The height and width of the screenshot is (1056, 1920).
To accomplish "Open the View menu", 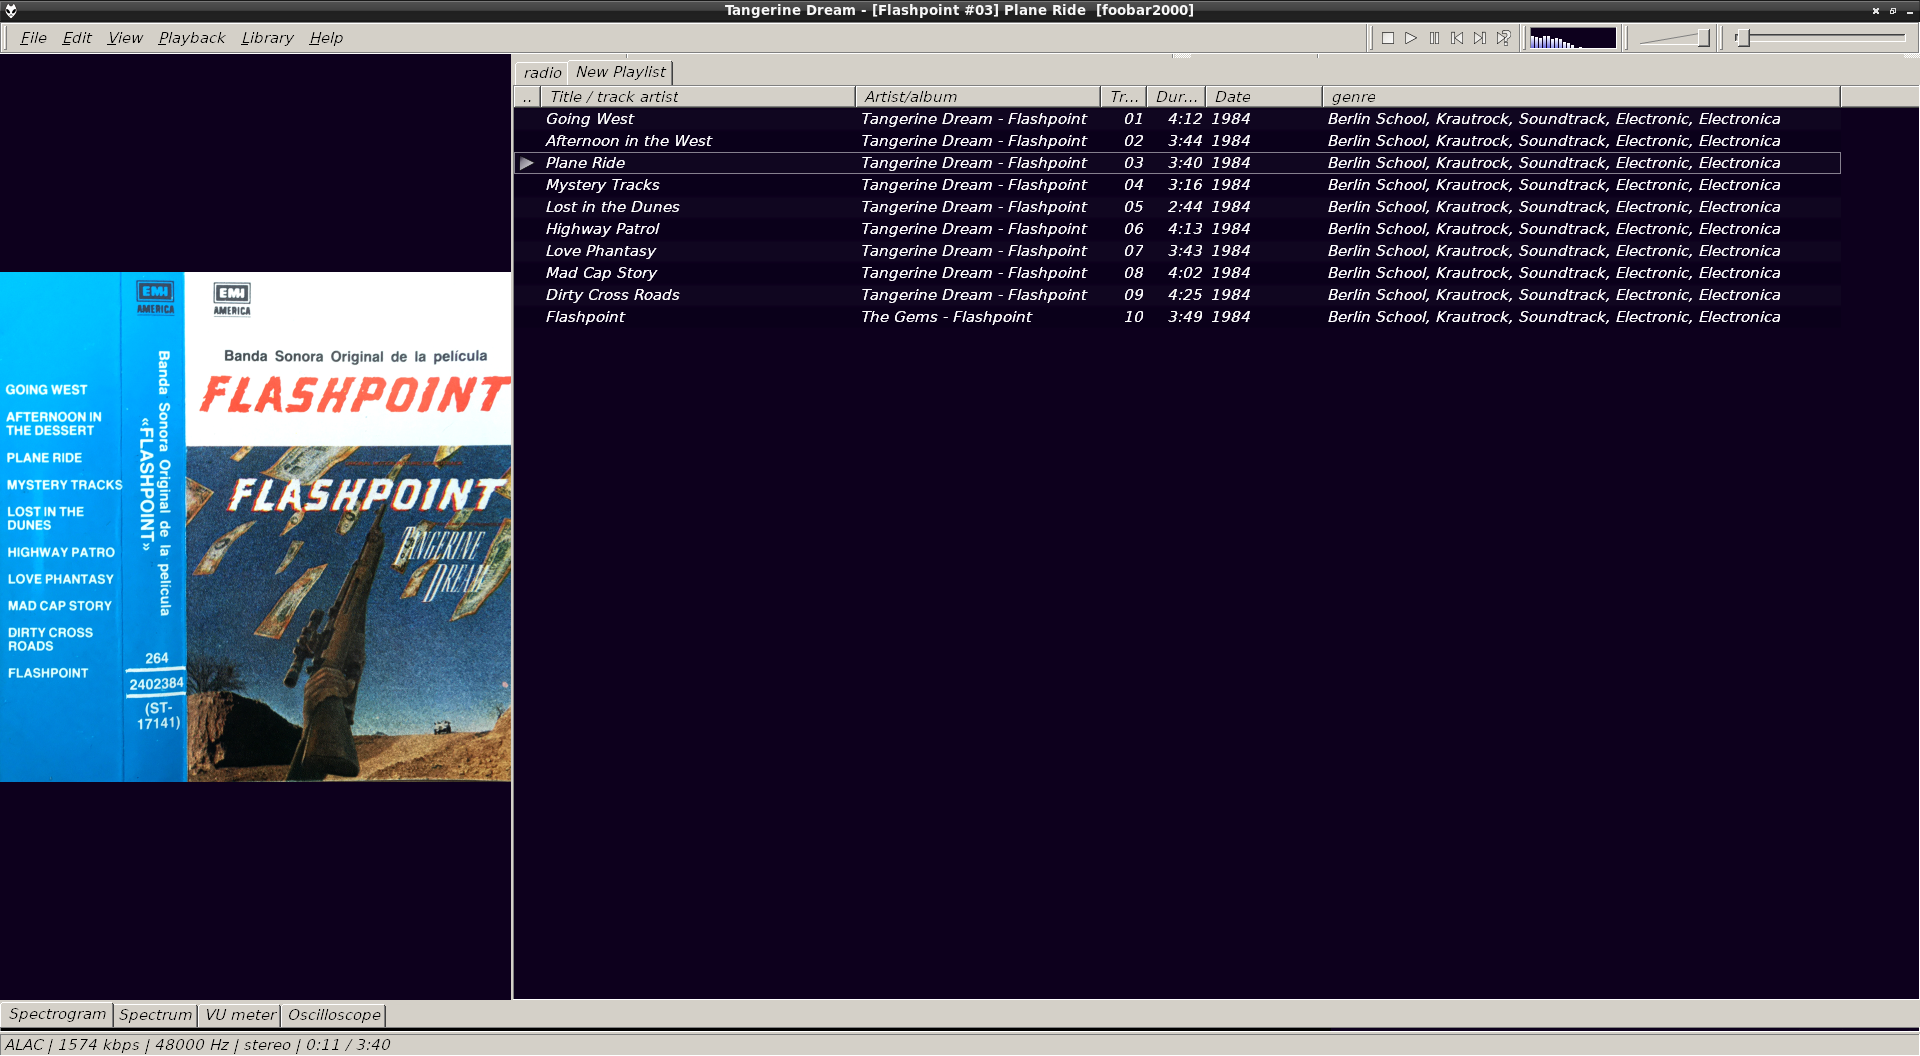I will [125, 38].
